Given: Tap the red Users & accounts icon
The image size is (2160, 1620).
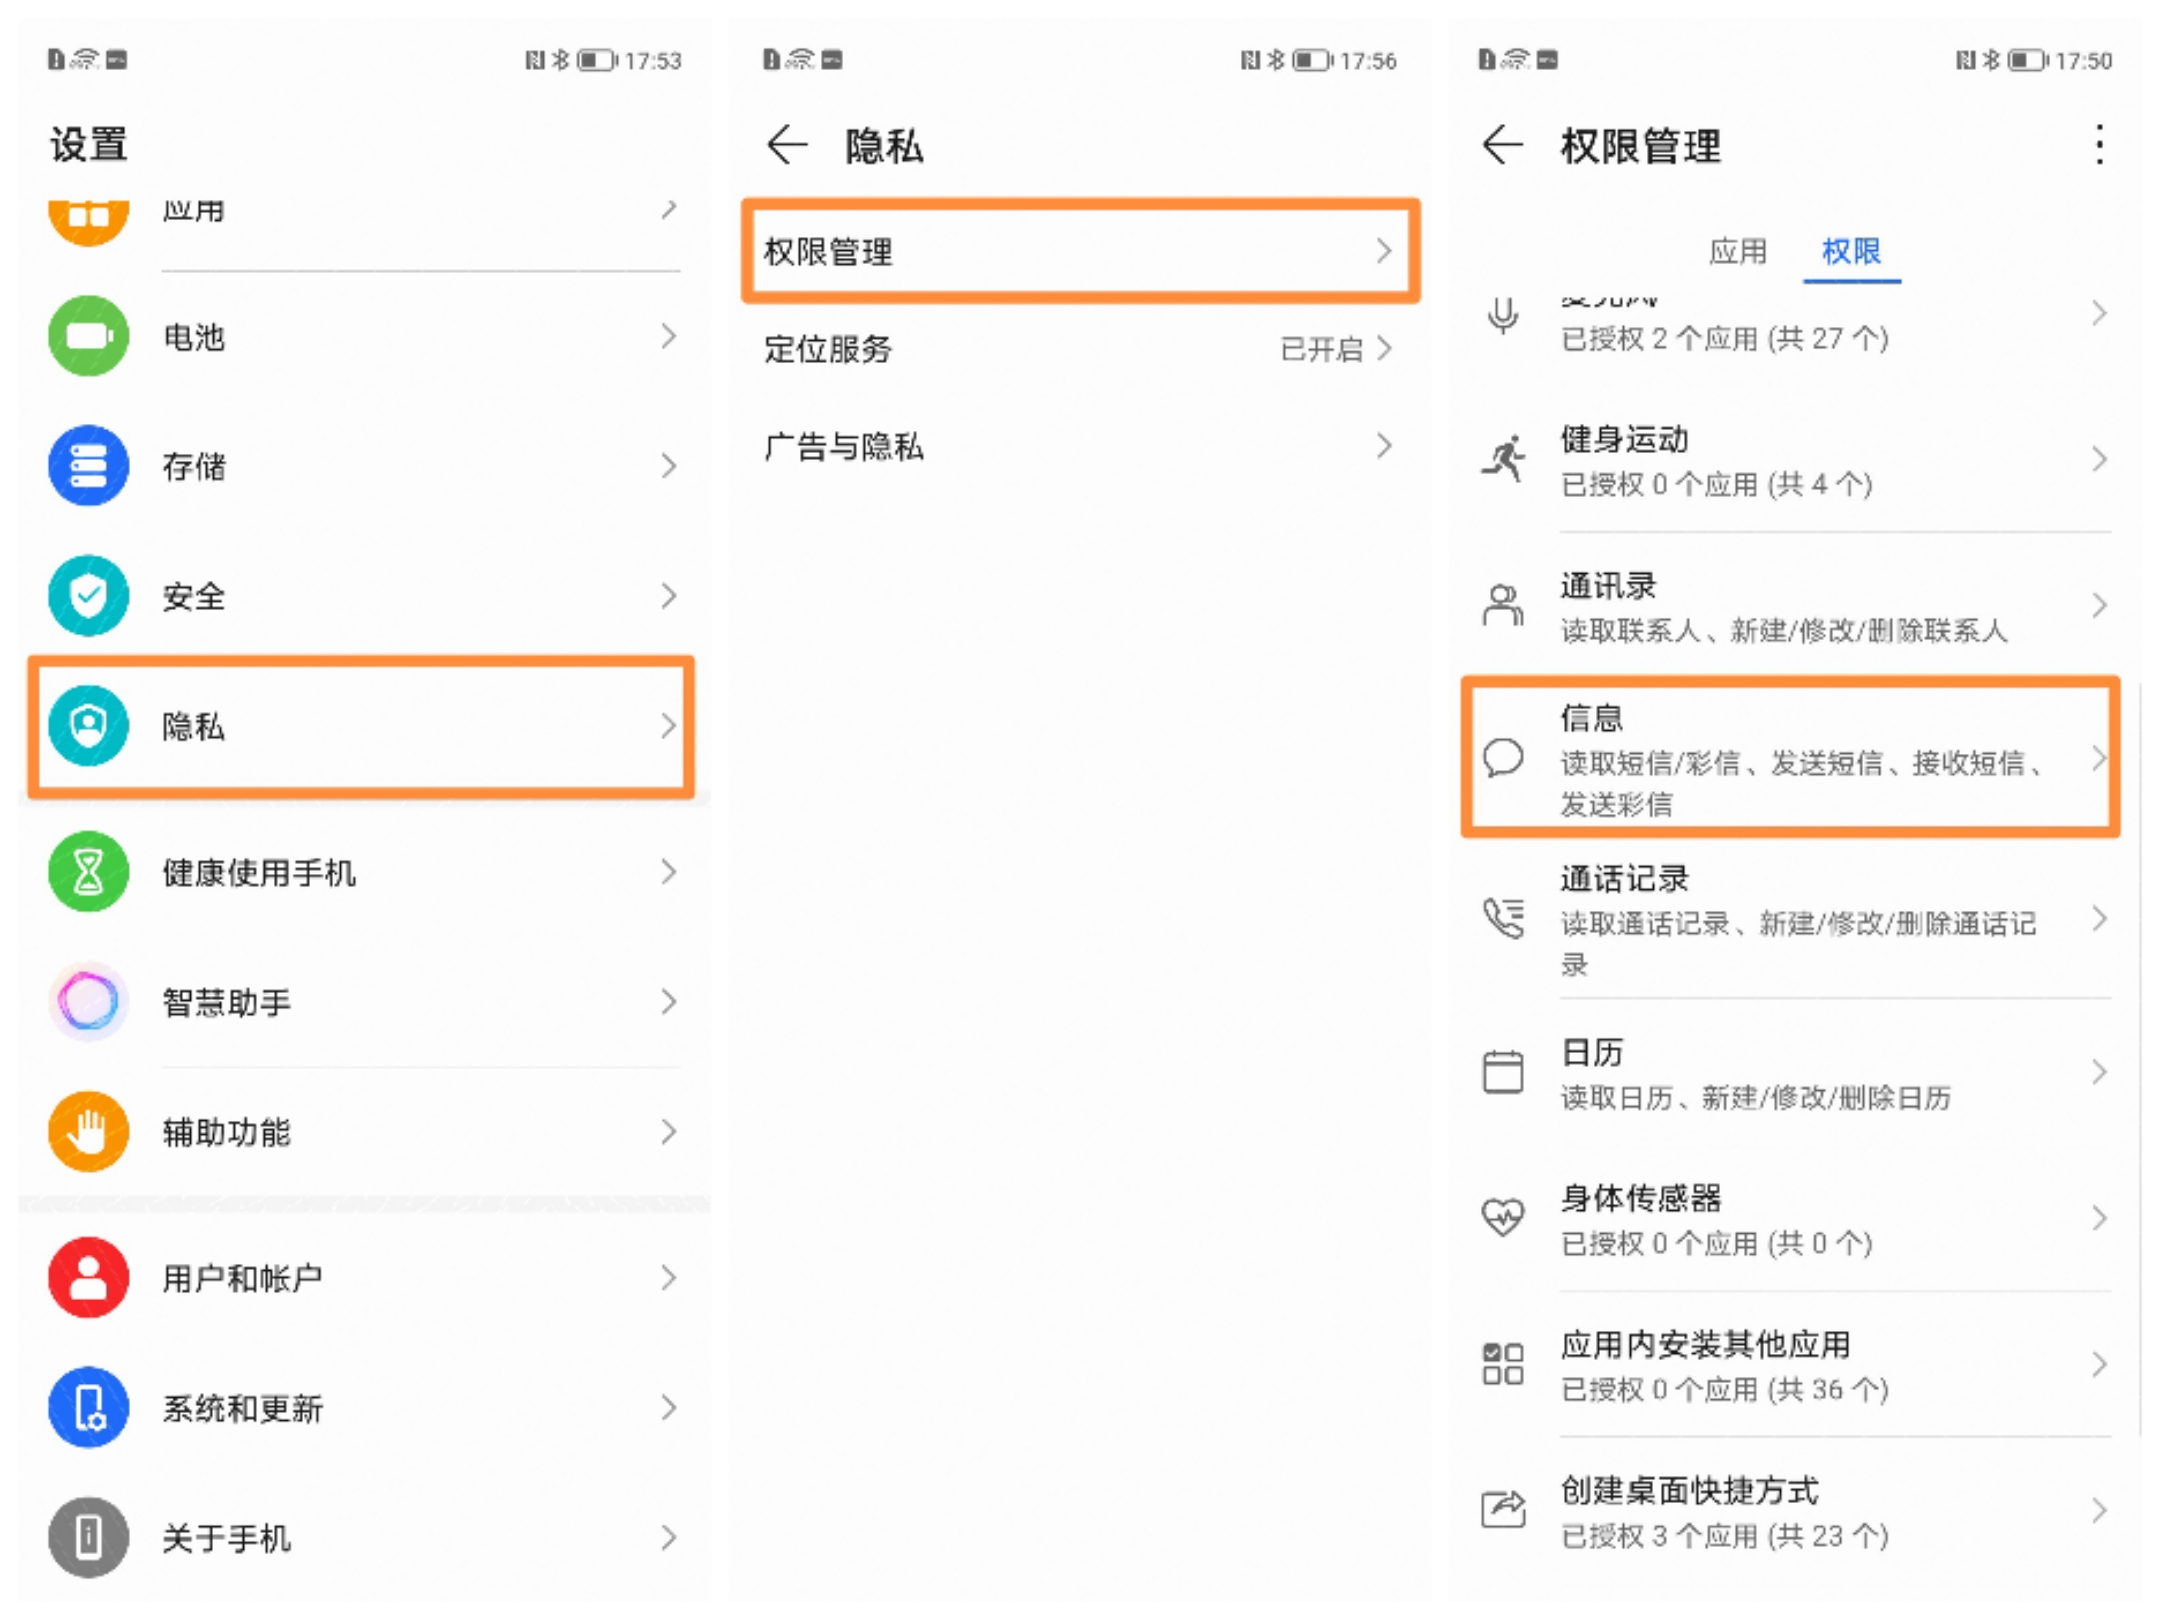Looking at the screenshot, I should (88, 1278).
